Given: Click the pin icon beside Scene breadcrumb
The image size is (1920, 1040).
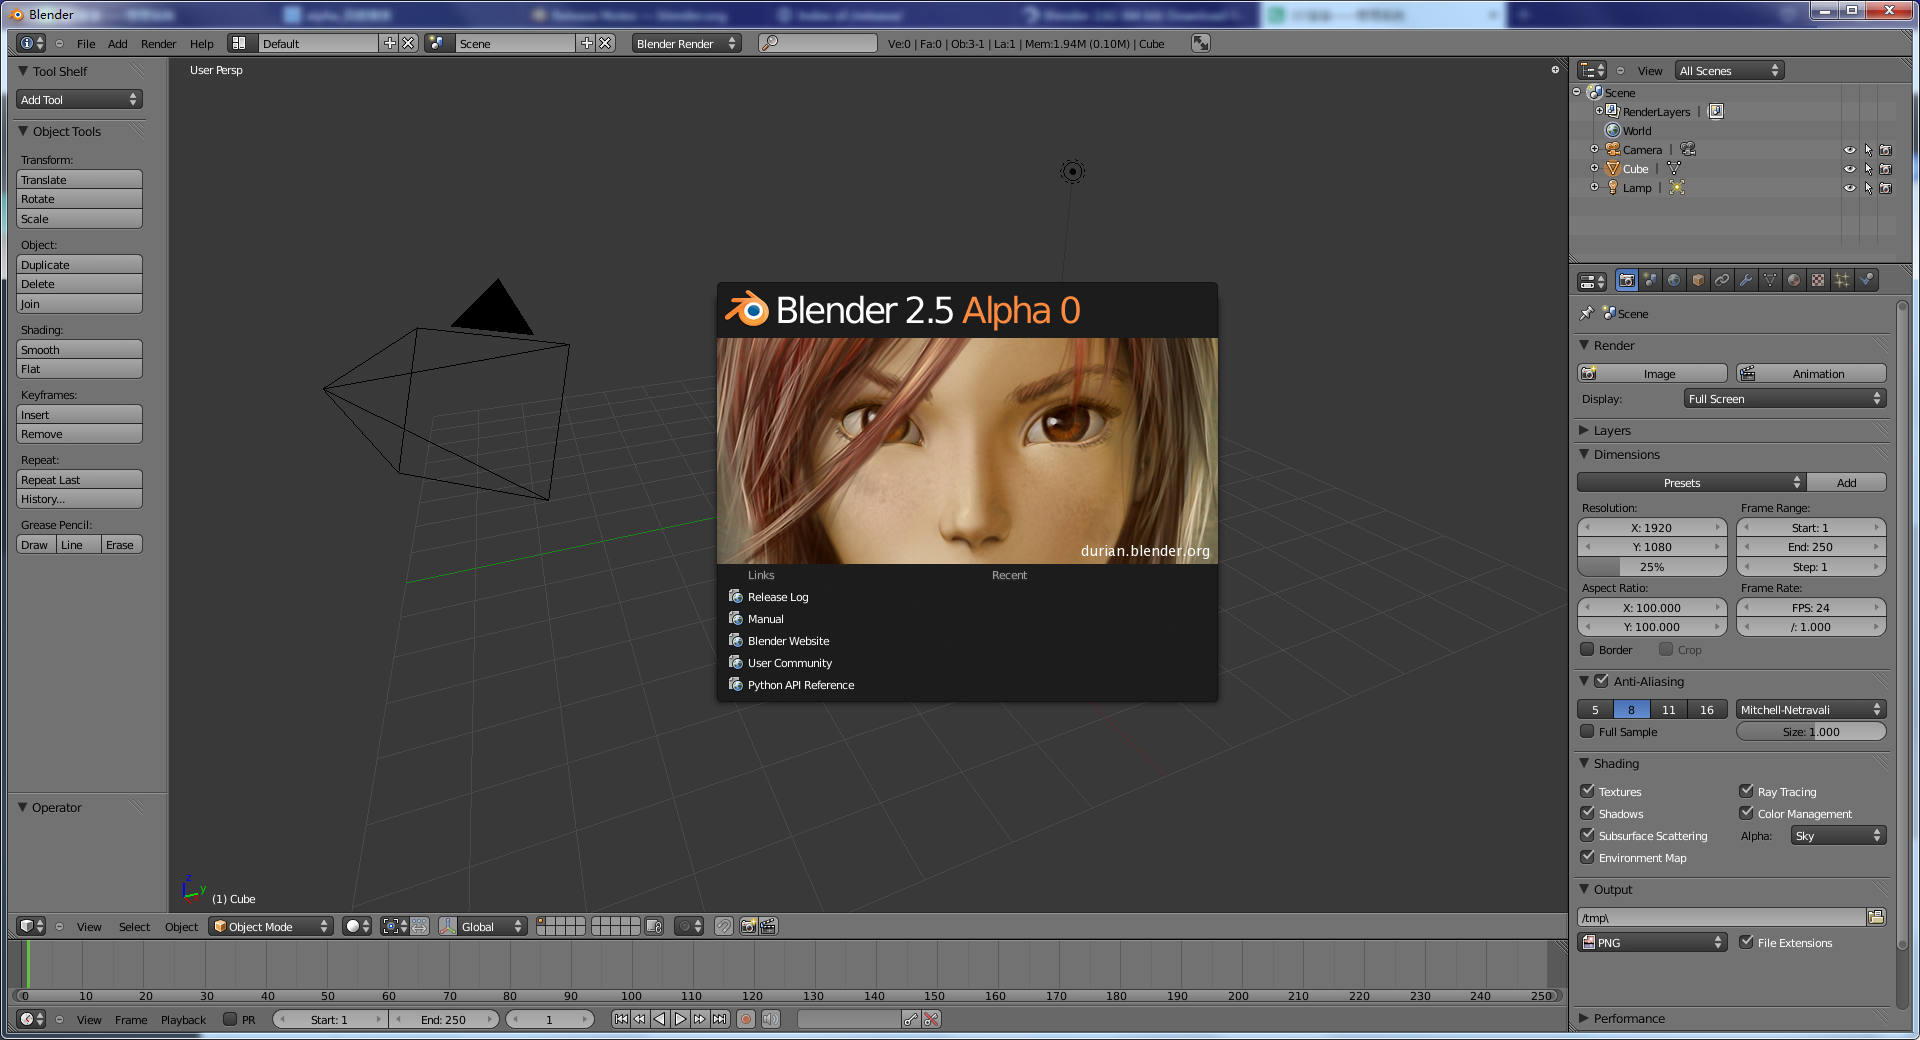Looking at the screenshot, I should point(1586,313).
